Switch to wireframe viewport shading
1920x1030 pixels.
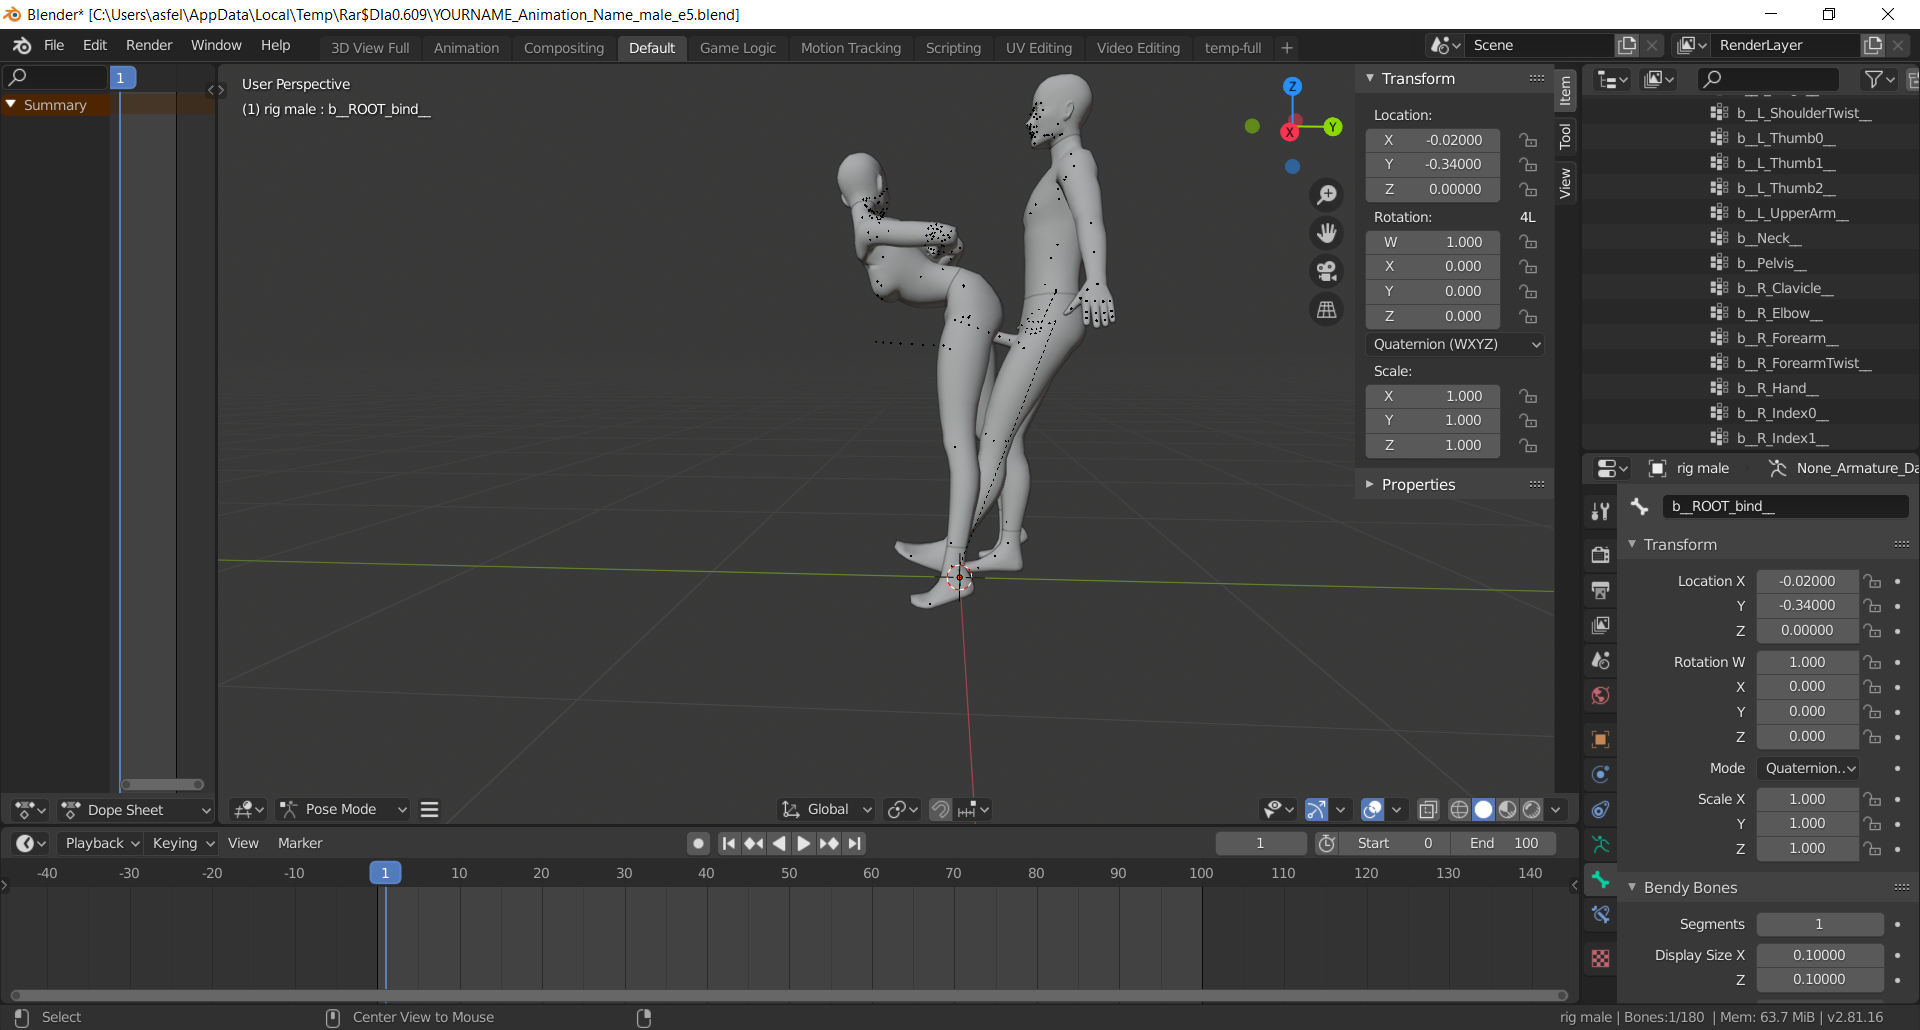click(x=1459, y=809)
